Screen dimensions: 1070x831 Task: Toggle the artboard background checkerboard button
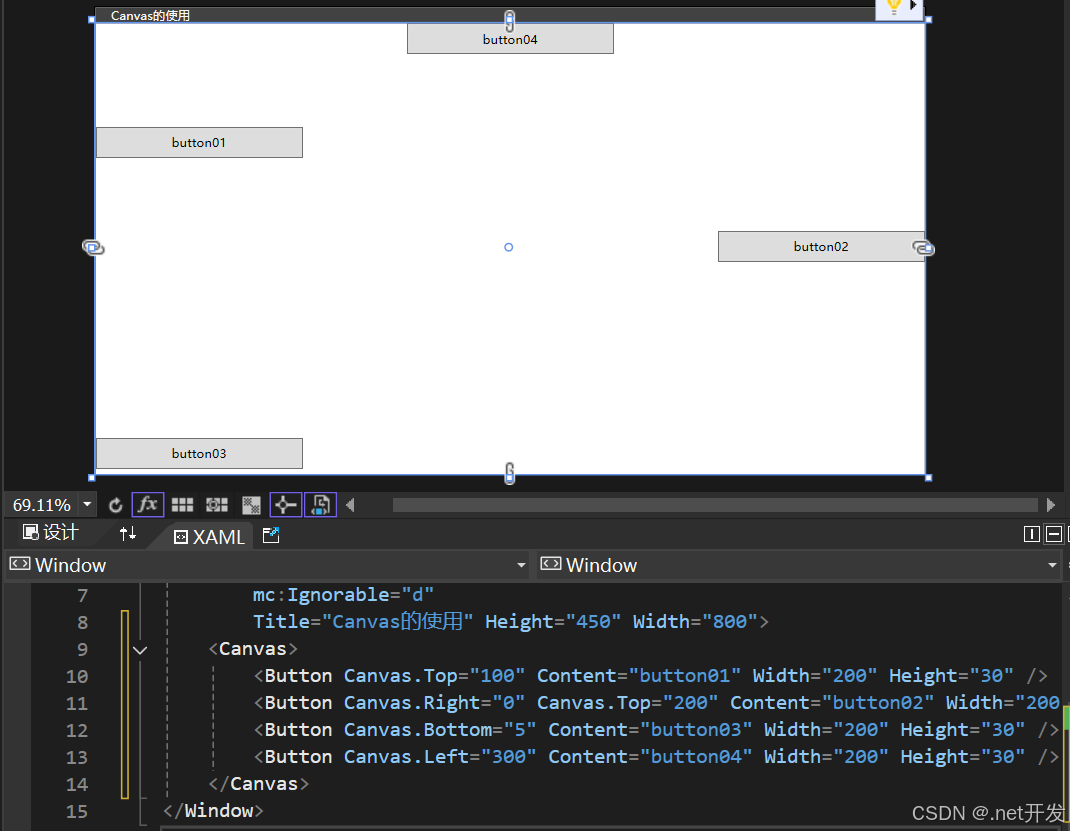click(251, 505)
